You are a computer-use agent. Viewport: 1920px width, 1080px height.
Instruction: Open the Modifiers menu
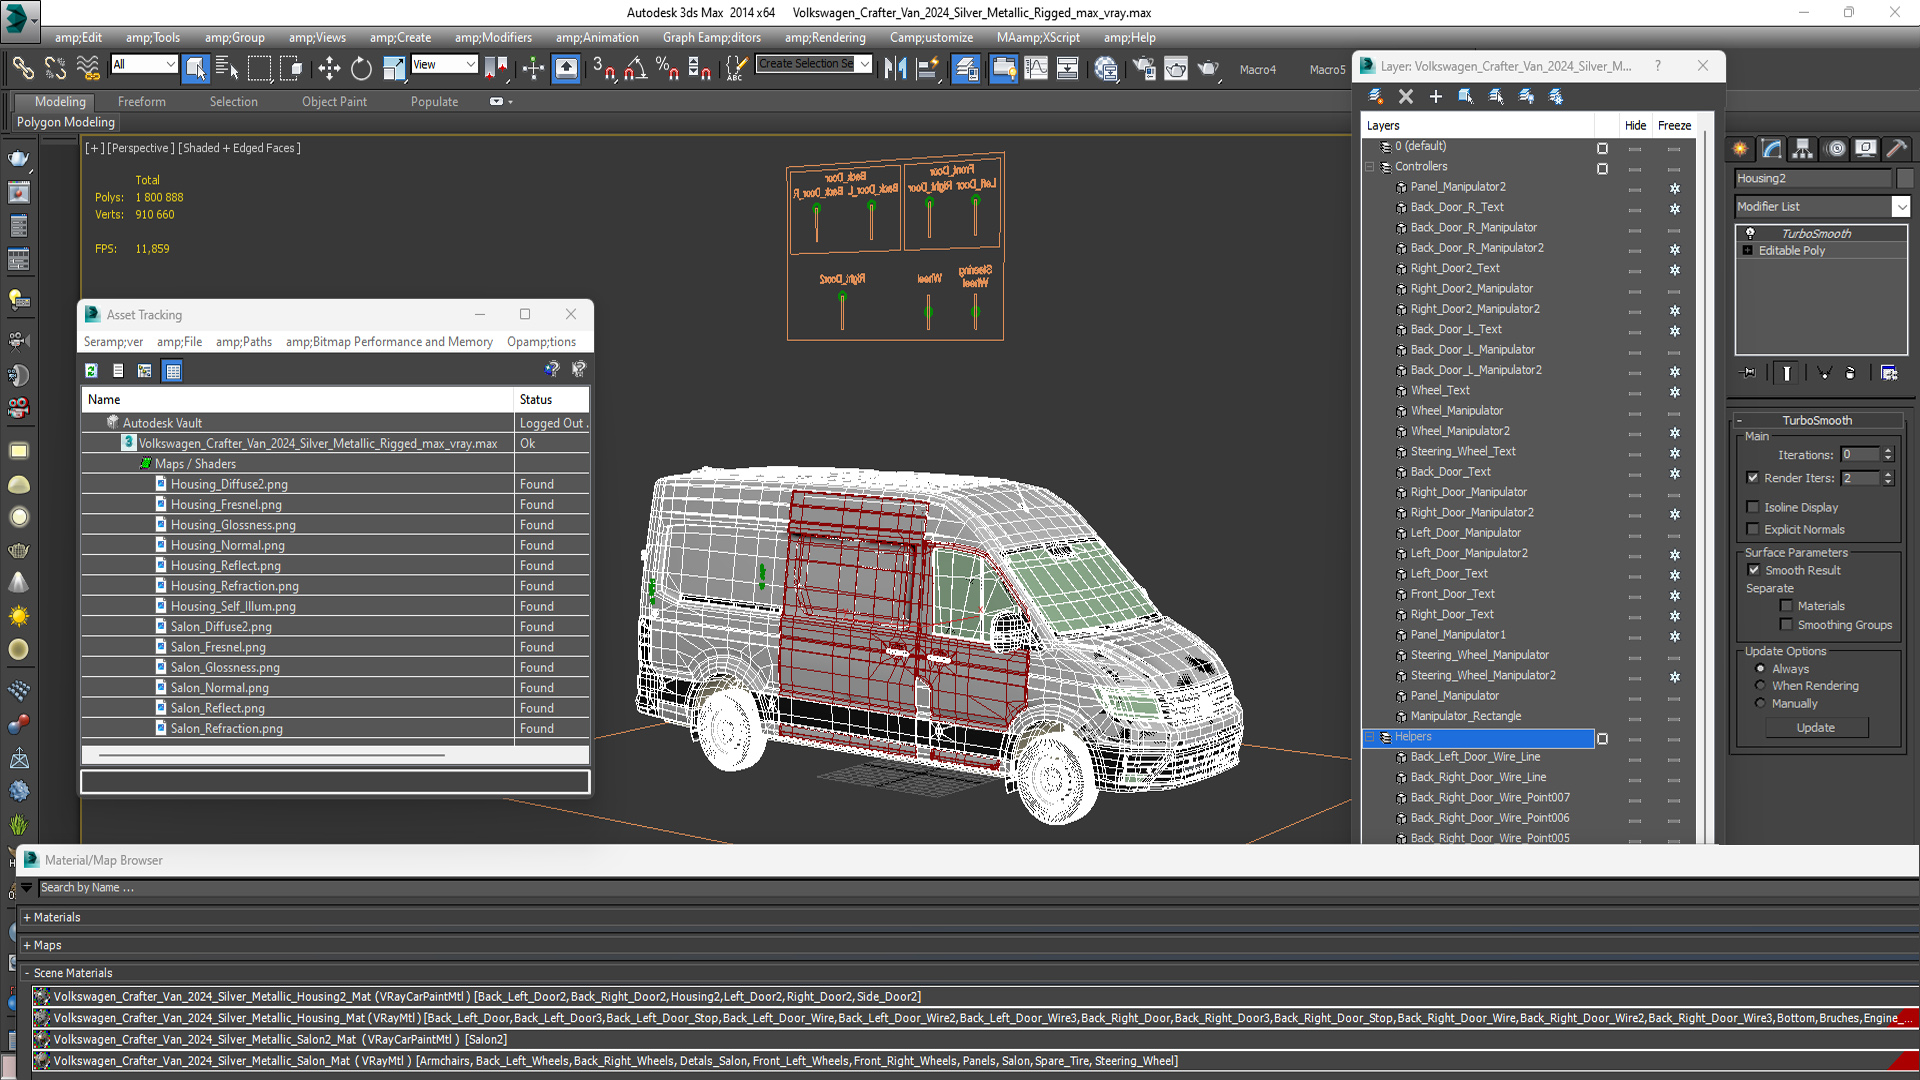tap(493, 37)
